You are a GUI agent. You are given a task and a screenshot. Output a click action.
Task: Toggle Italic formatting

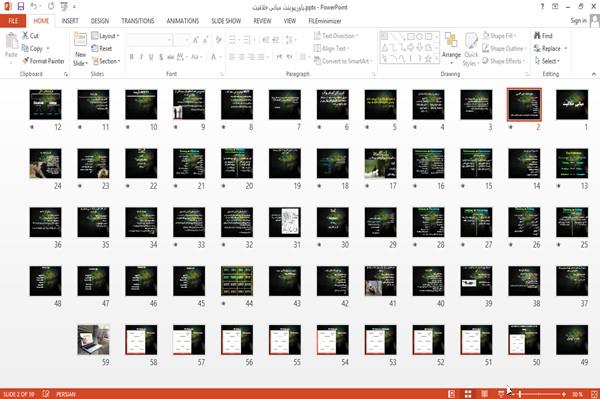coord(141,57)
